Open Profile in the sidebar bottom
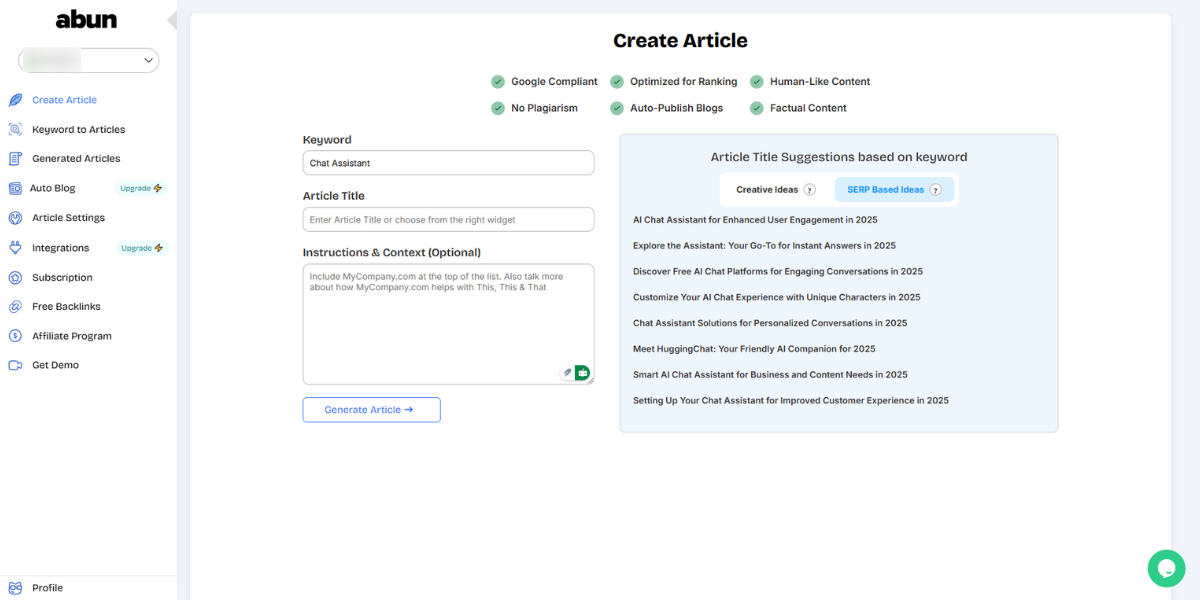1200x600 pixels. 47,588
